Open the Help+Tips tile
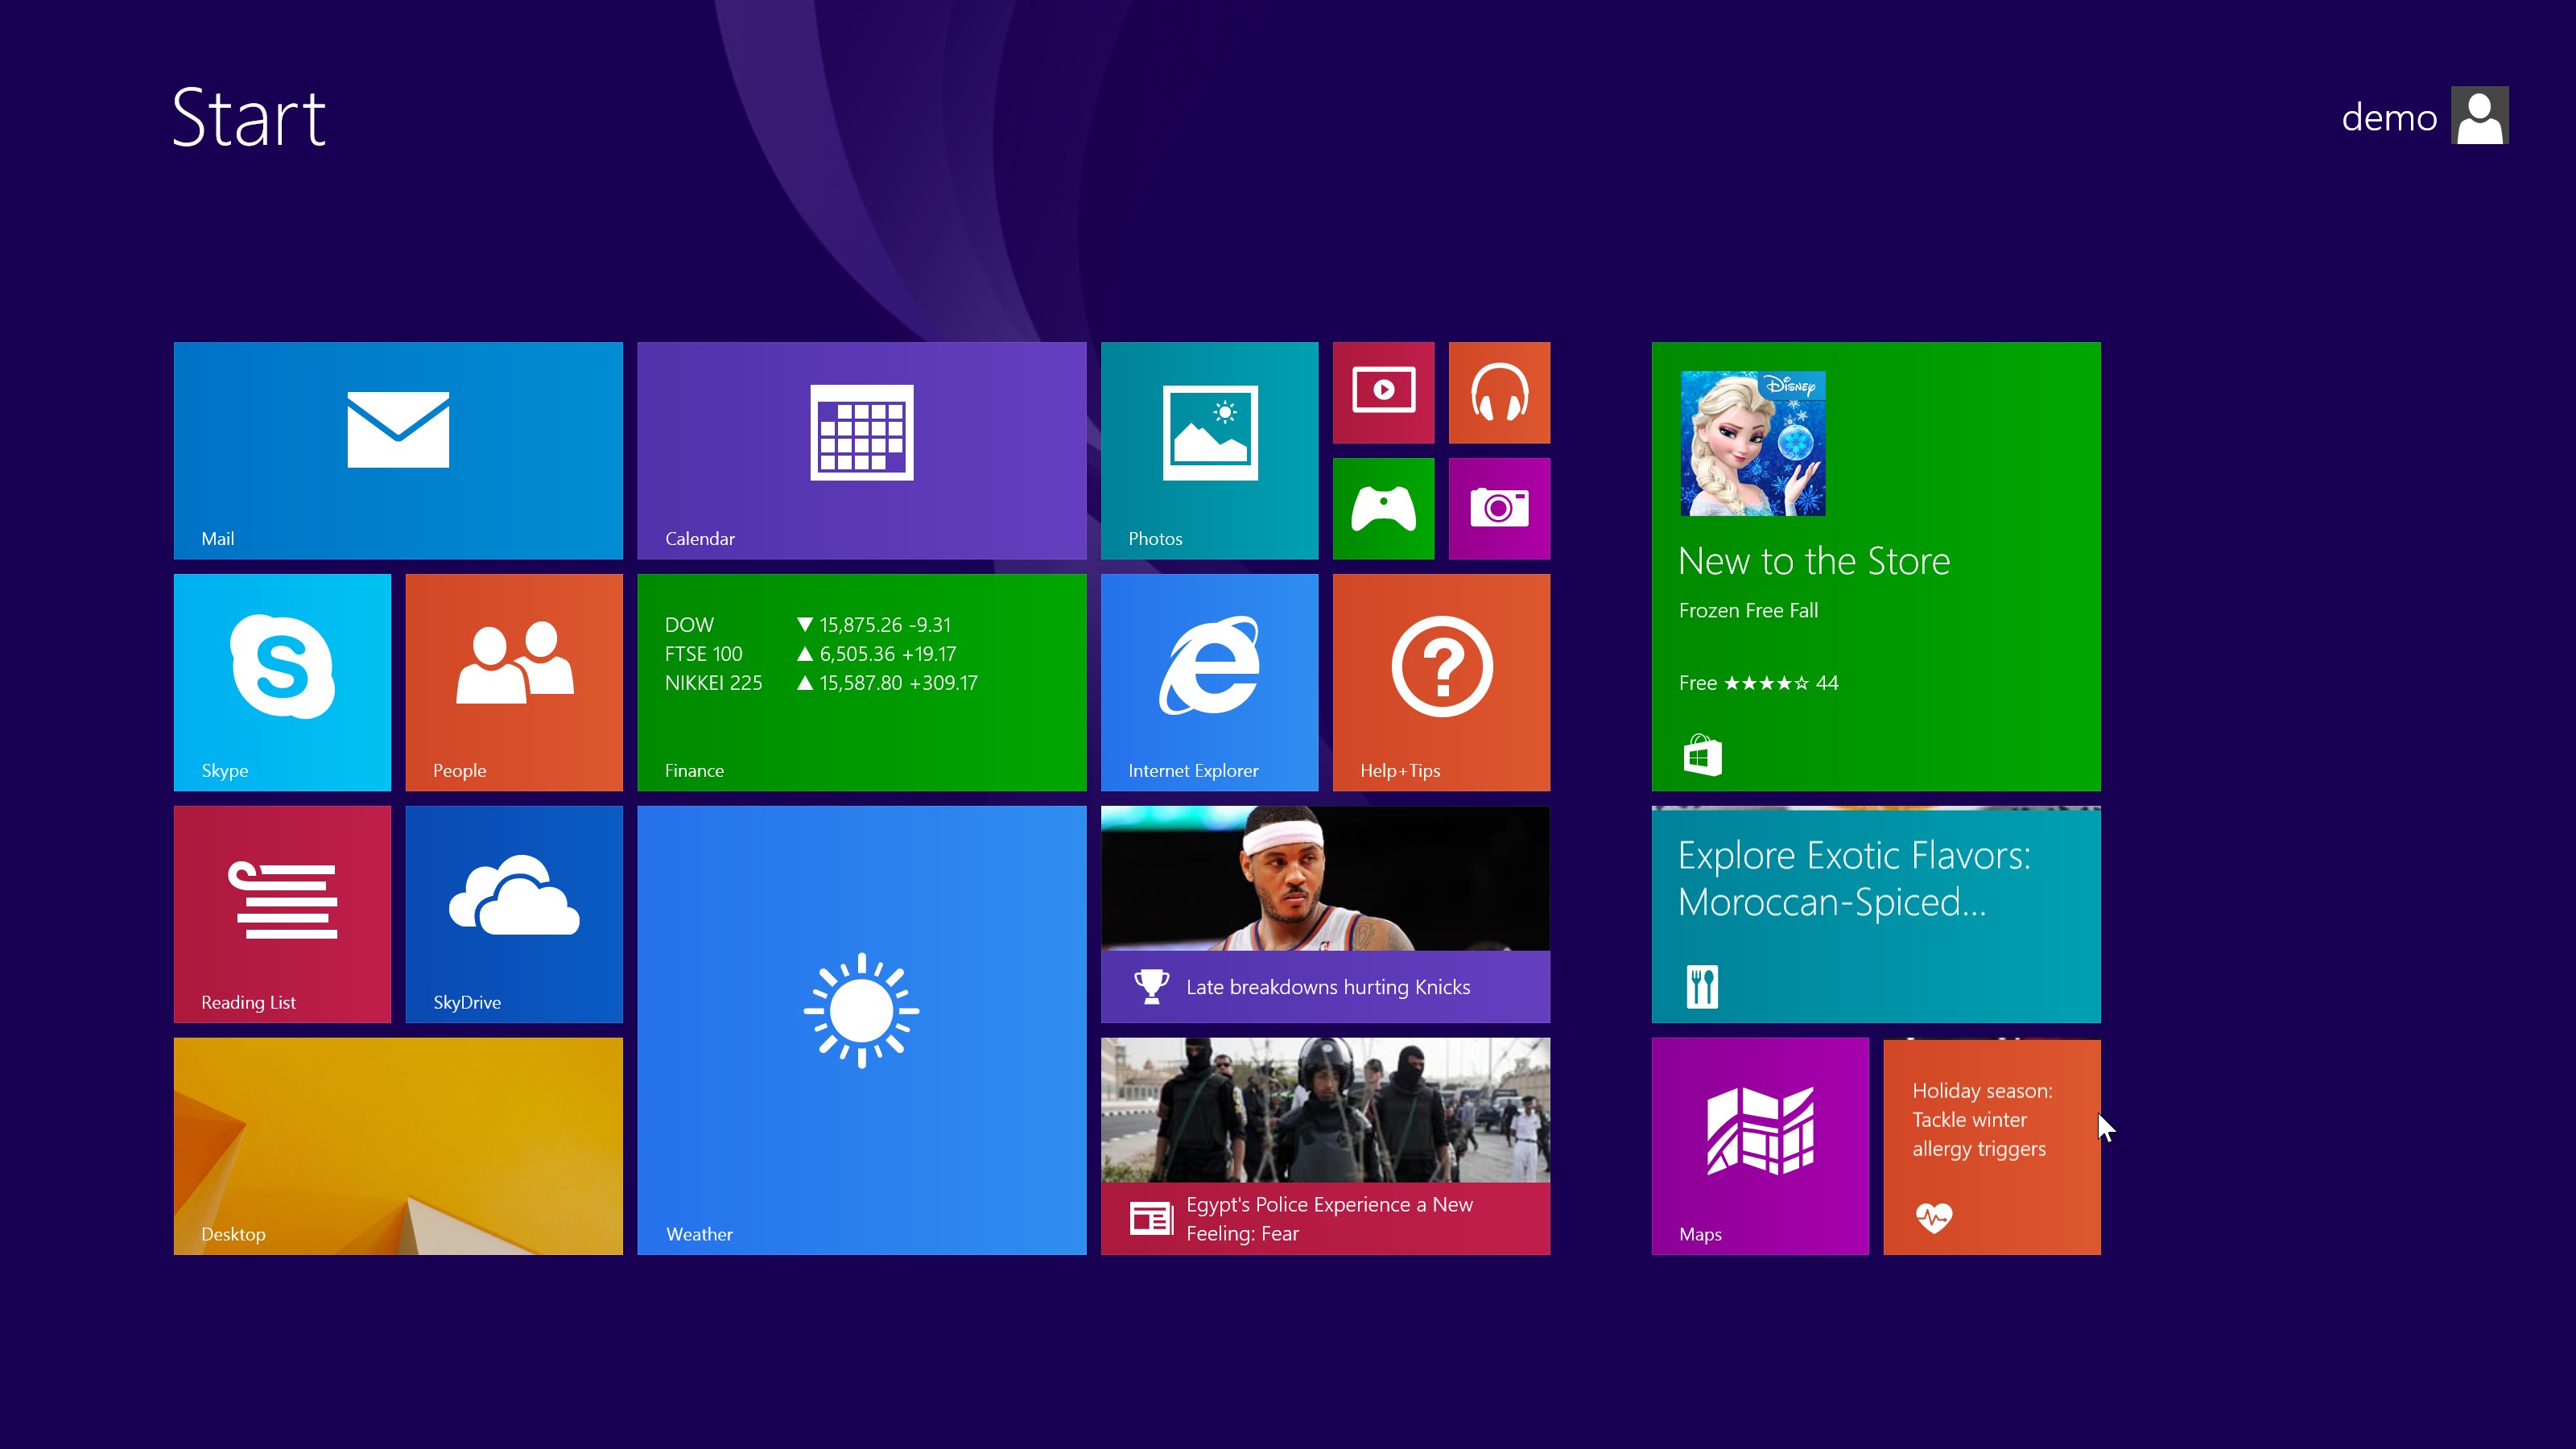 point(1441,682)
